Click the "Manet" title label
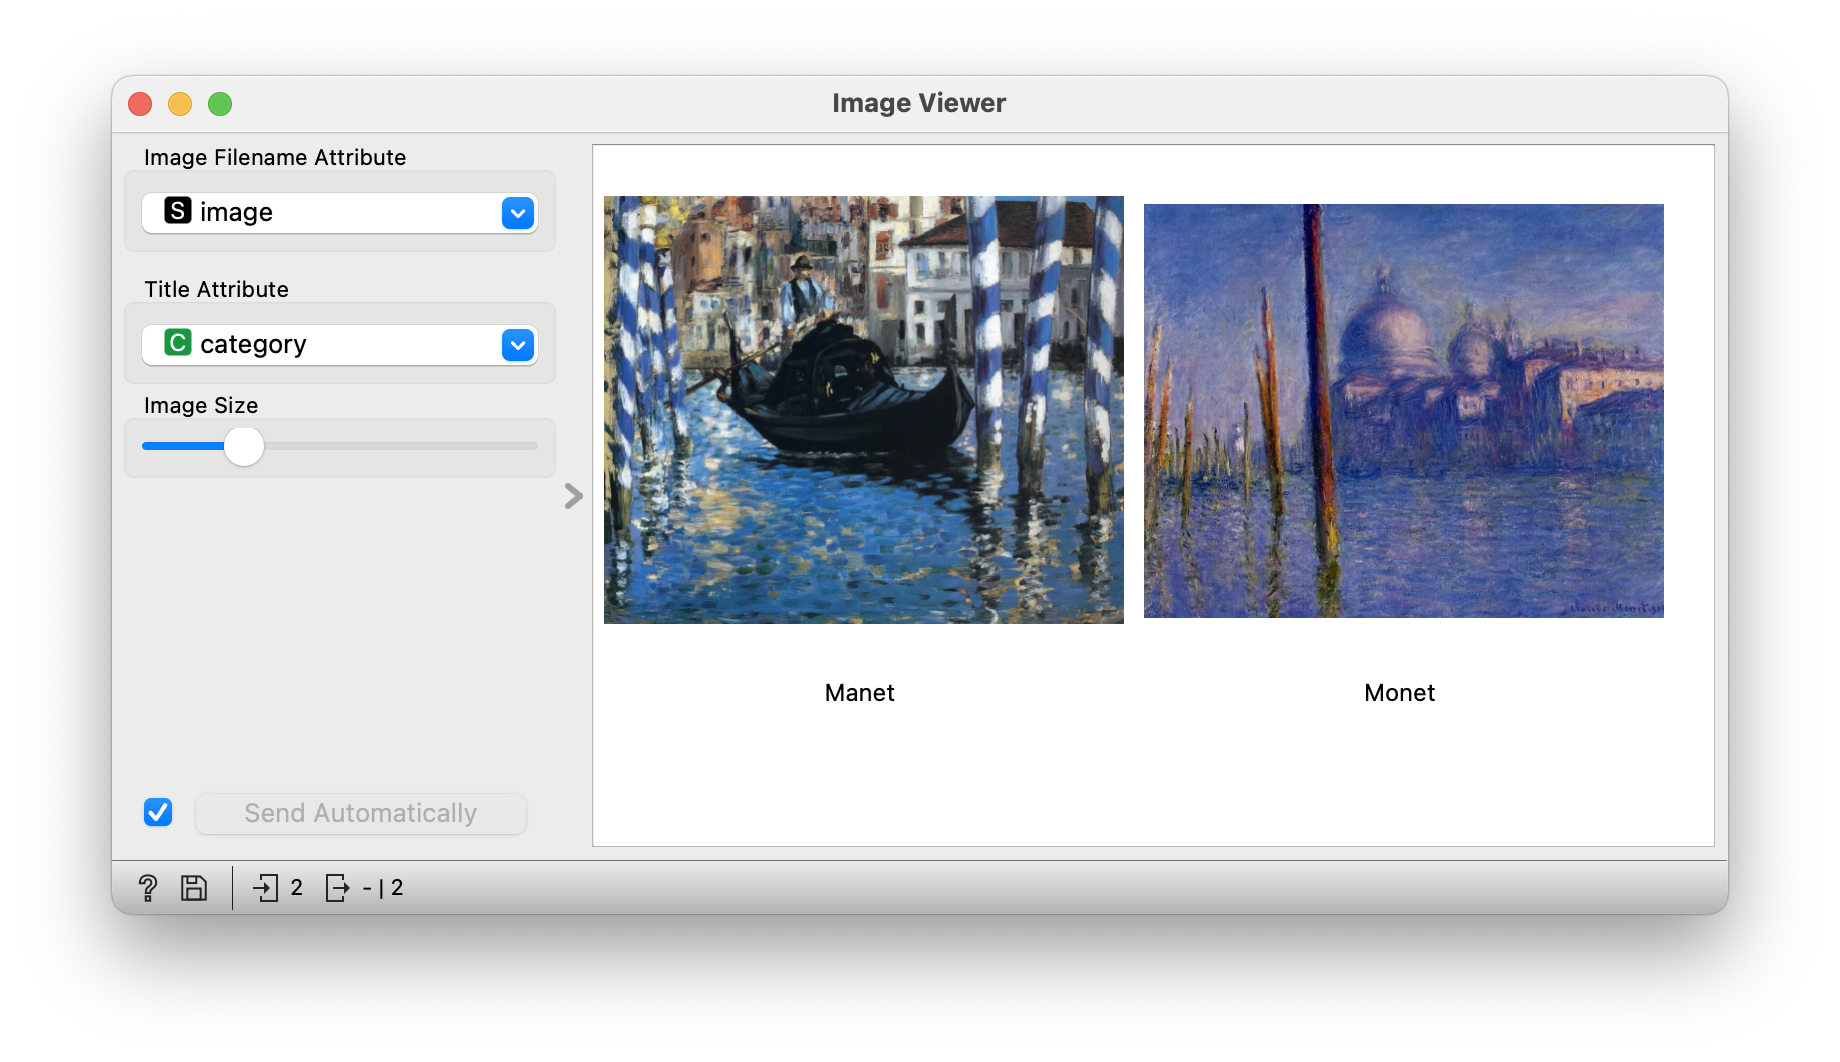This screenshot has width=1840, height=1062. click(x=860, y=693)
